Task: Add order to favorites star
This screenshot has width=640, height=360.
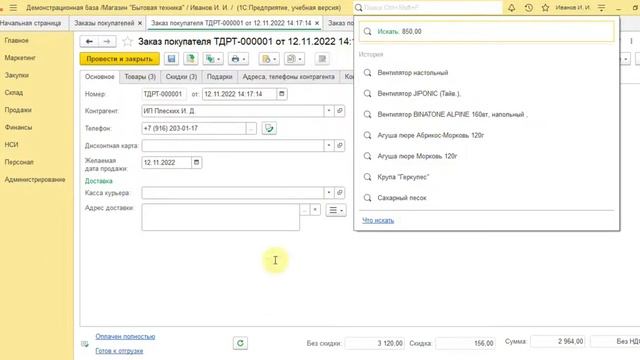Action: coord(127,41)
